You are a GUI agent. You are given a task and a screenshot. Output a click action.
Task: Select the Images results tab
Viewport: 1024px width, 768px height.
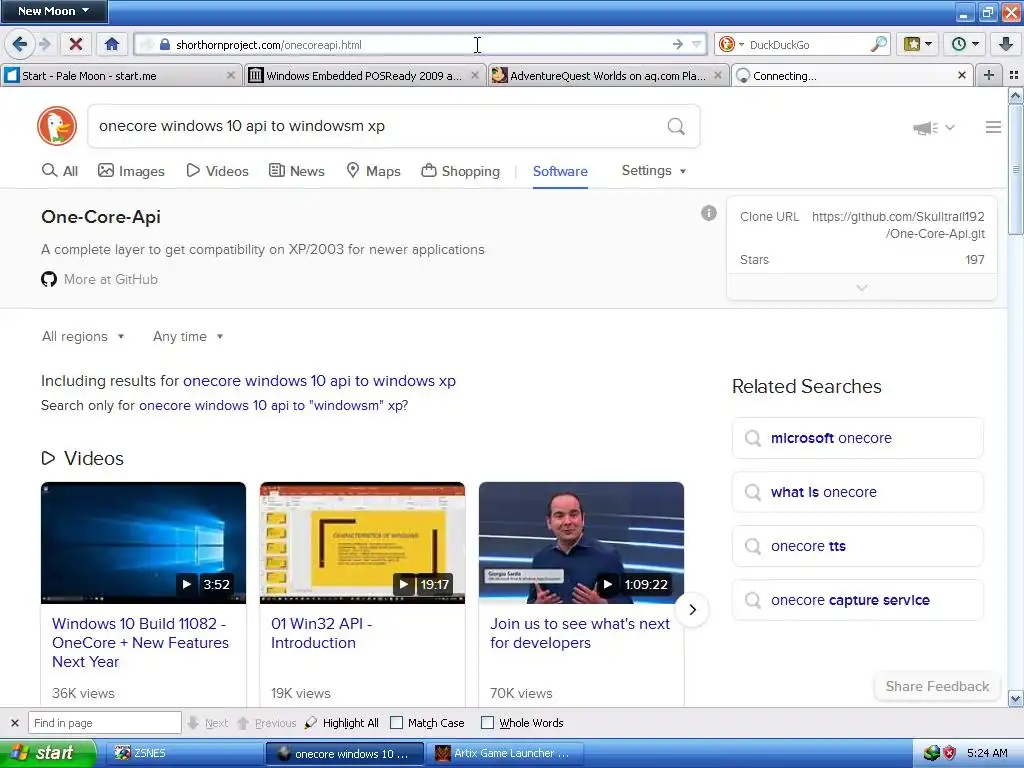click(x=131, y=171)
